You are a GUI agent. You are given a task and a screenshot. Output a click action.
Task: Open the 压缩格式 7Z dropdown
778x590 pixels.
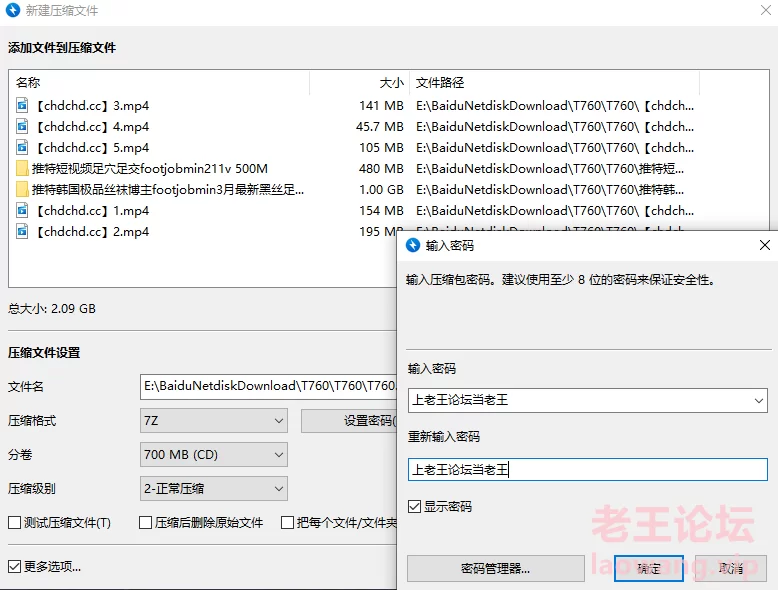pyautogui.click(x=214, y=421)
